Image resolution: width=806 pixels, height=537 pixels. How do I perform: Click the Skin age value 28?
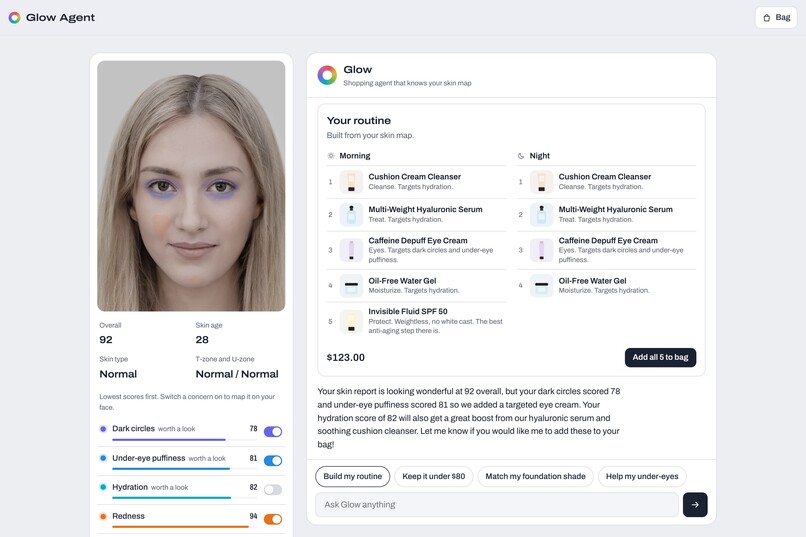click(202, 340)
